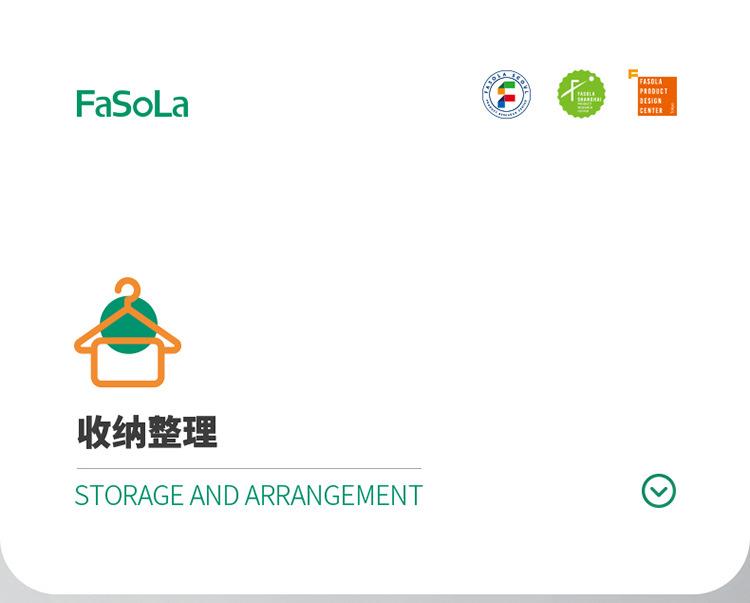This screenshot has width=750, height=603.
Task: Click the hook of the hanger icon
Action: pos(128,288)
